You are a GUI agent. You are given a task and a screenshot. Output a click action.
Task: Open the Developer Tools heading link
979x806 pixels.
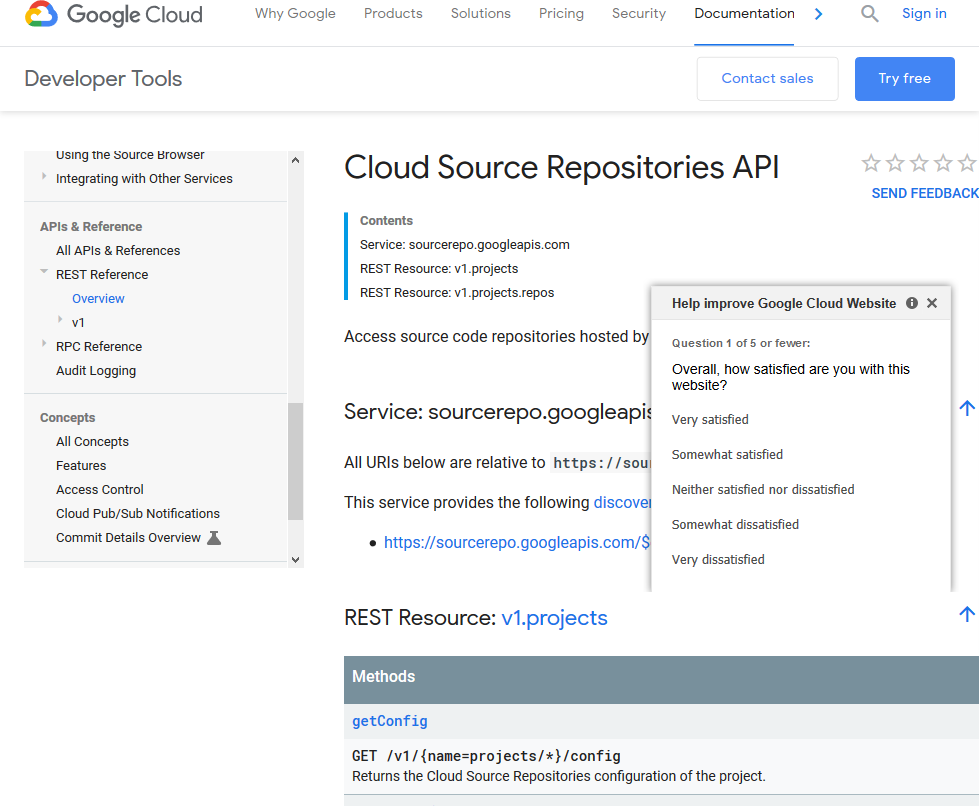(x=103, y=79)
